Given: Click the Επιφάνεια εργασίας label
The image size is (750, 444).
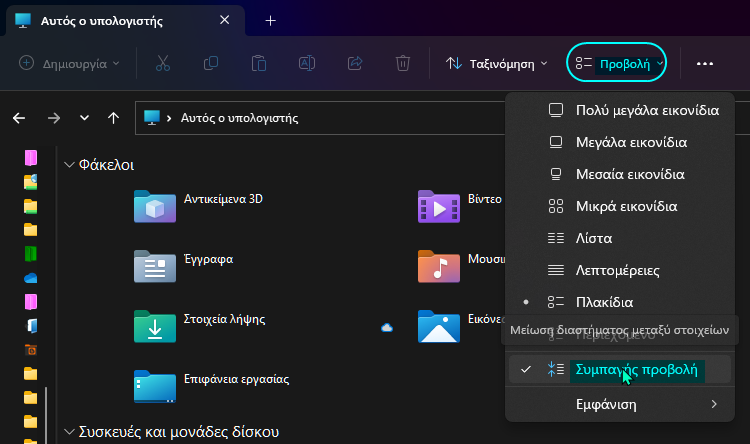Looking at the screenshot, I should click(236, 379).
